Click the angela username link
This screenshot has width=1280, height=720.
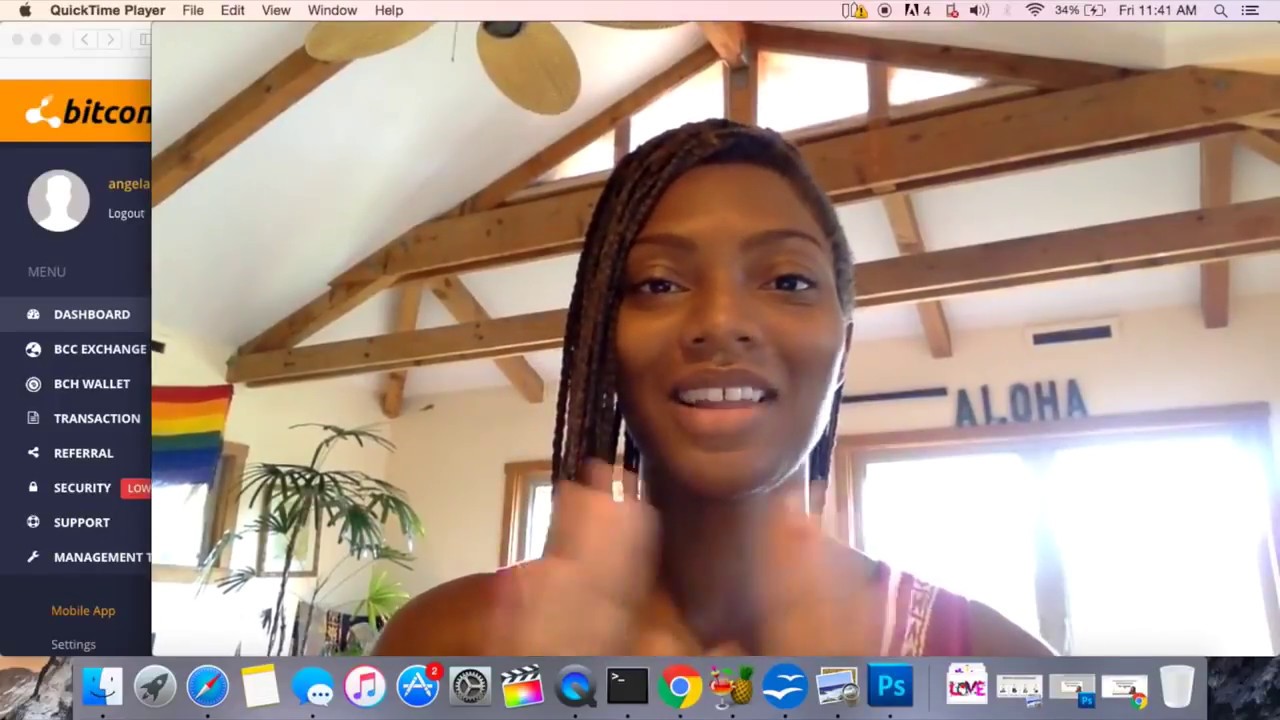pyautogui.click(x=129, y=184)
